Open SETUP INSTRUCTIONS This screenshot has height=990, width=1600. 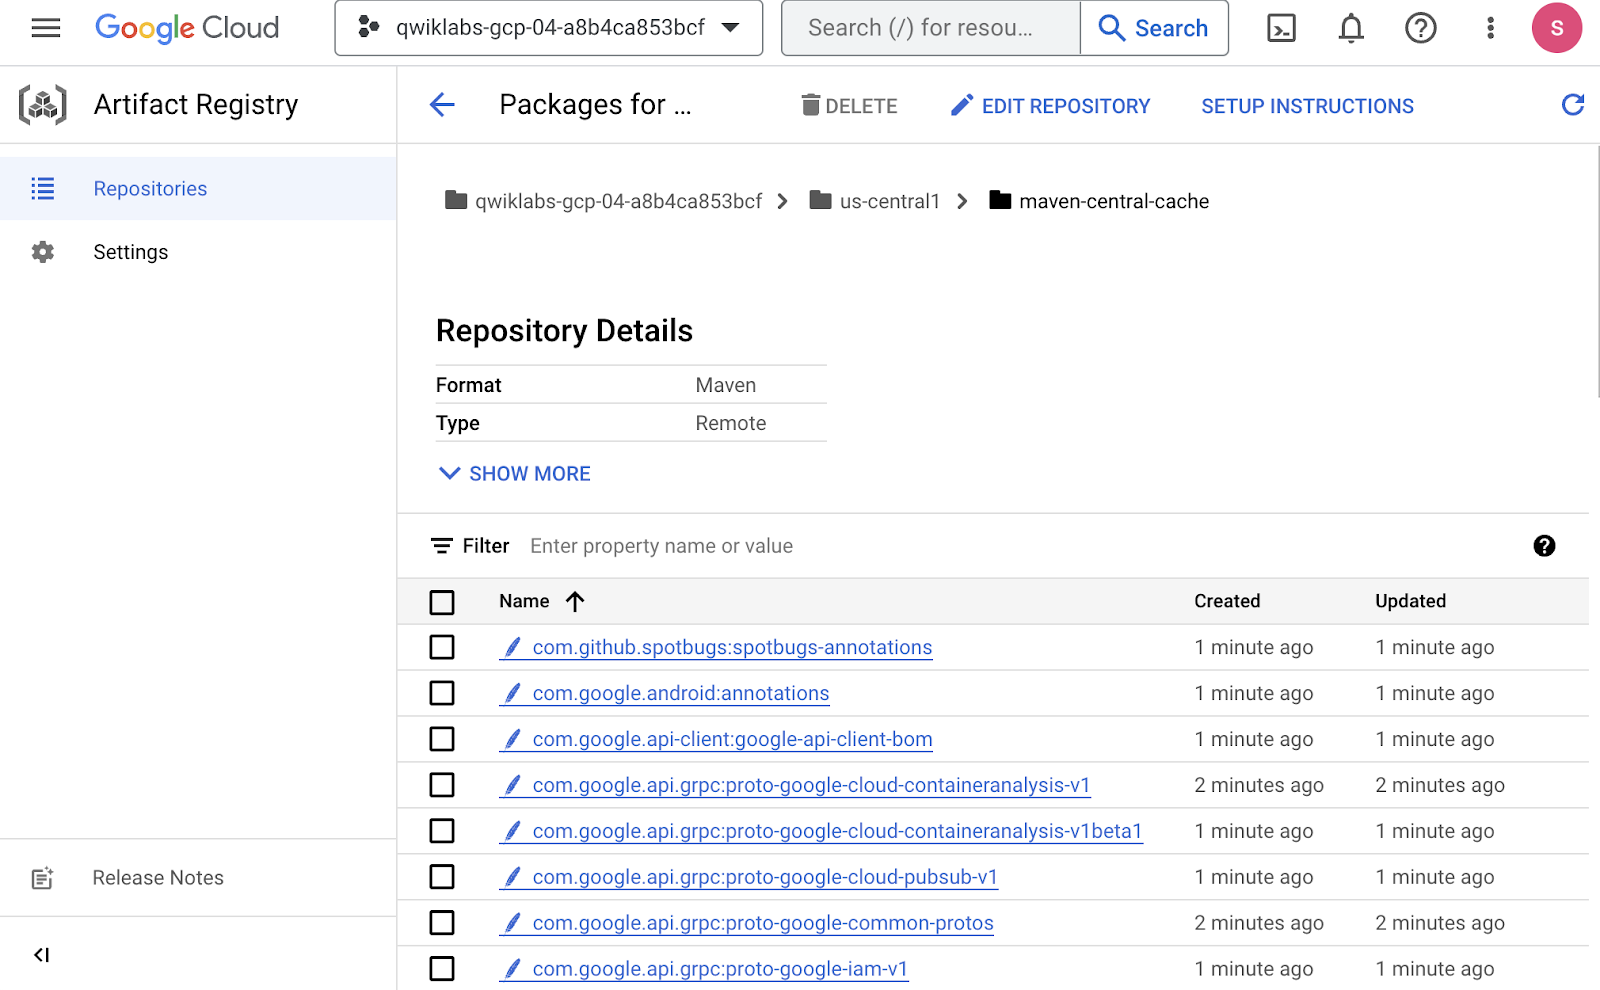pos(1307,106)
